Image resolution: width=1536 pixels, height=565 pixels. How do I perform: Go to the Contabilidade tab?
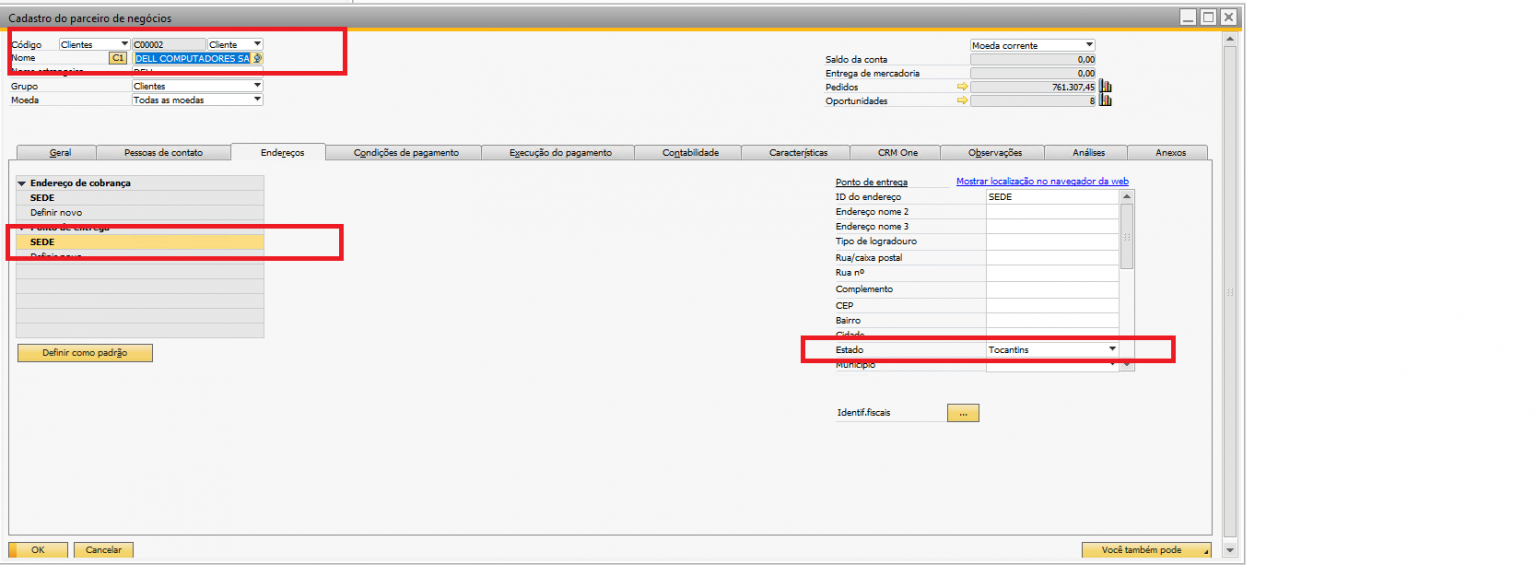[x=690, y=153]
